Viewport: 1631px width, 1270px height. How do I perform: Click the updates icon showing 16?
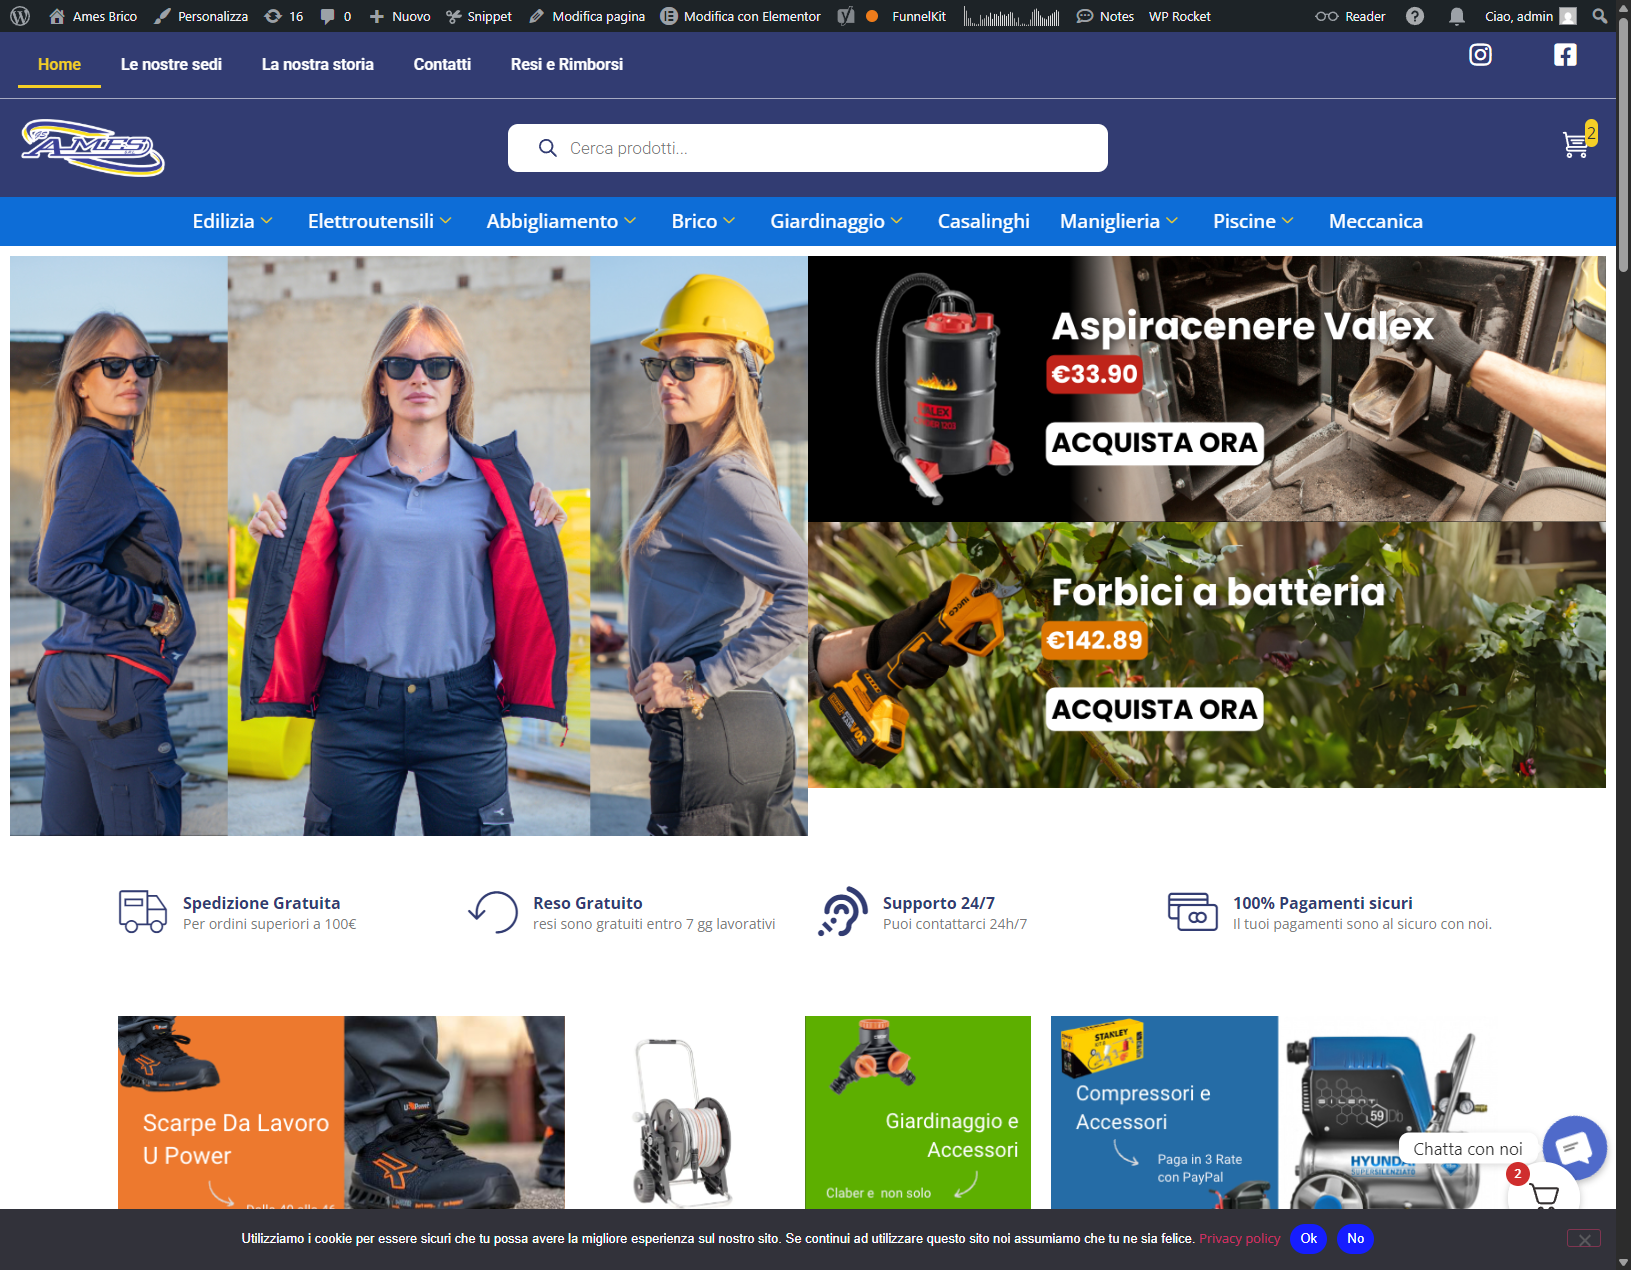coord(283,16)
